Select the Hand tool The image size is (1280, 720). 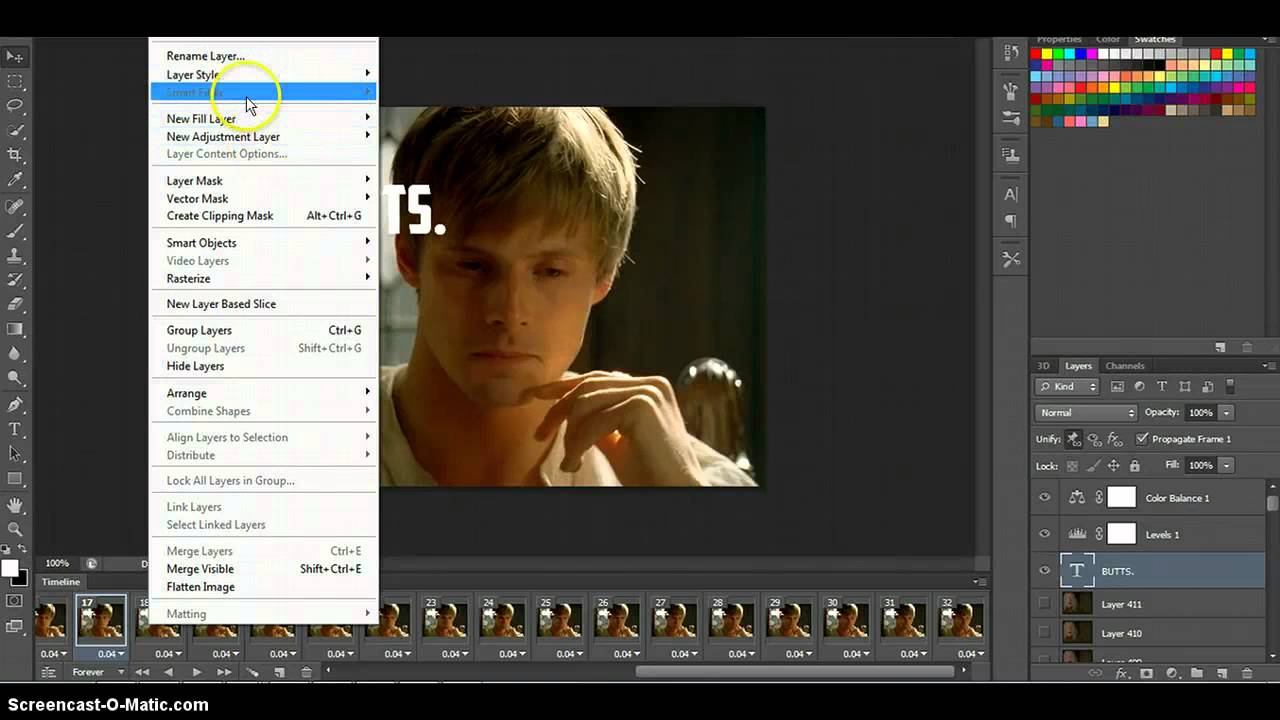click(15, 505)
